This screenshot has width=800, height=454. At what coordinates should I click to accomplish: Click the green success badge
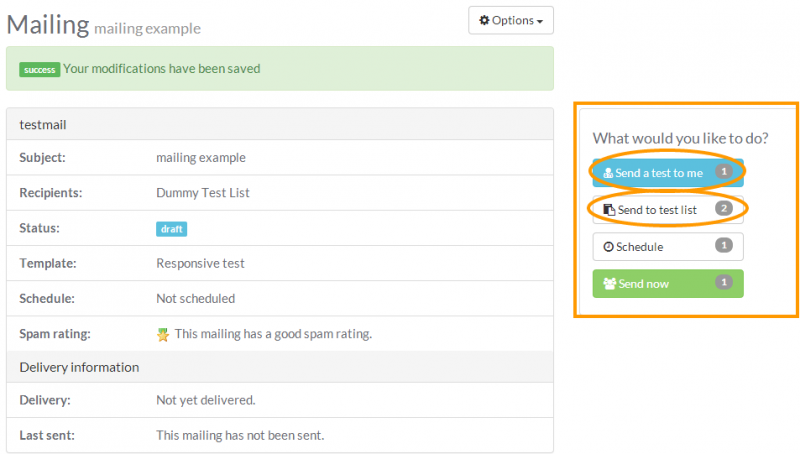click(x=39, y=70)
